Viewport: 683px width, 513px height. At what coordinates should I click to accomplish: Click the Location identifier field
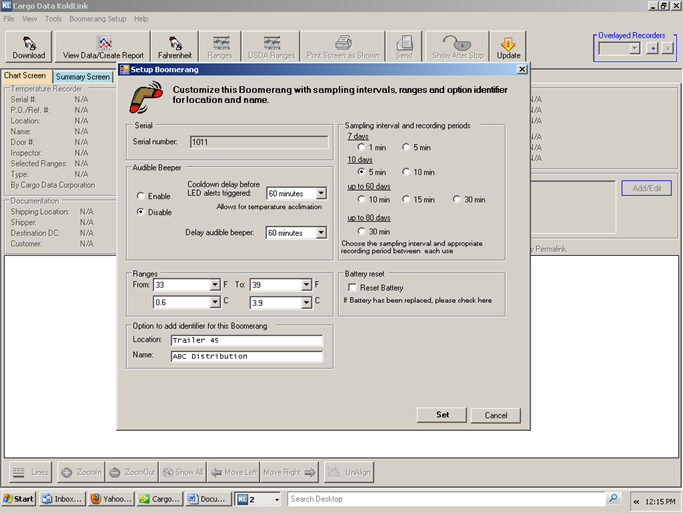coord(247,340)
